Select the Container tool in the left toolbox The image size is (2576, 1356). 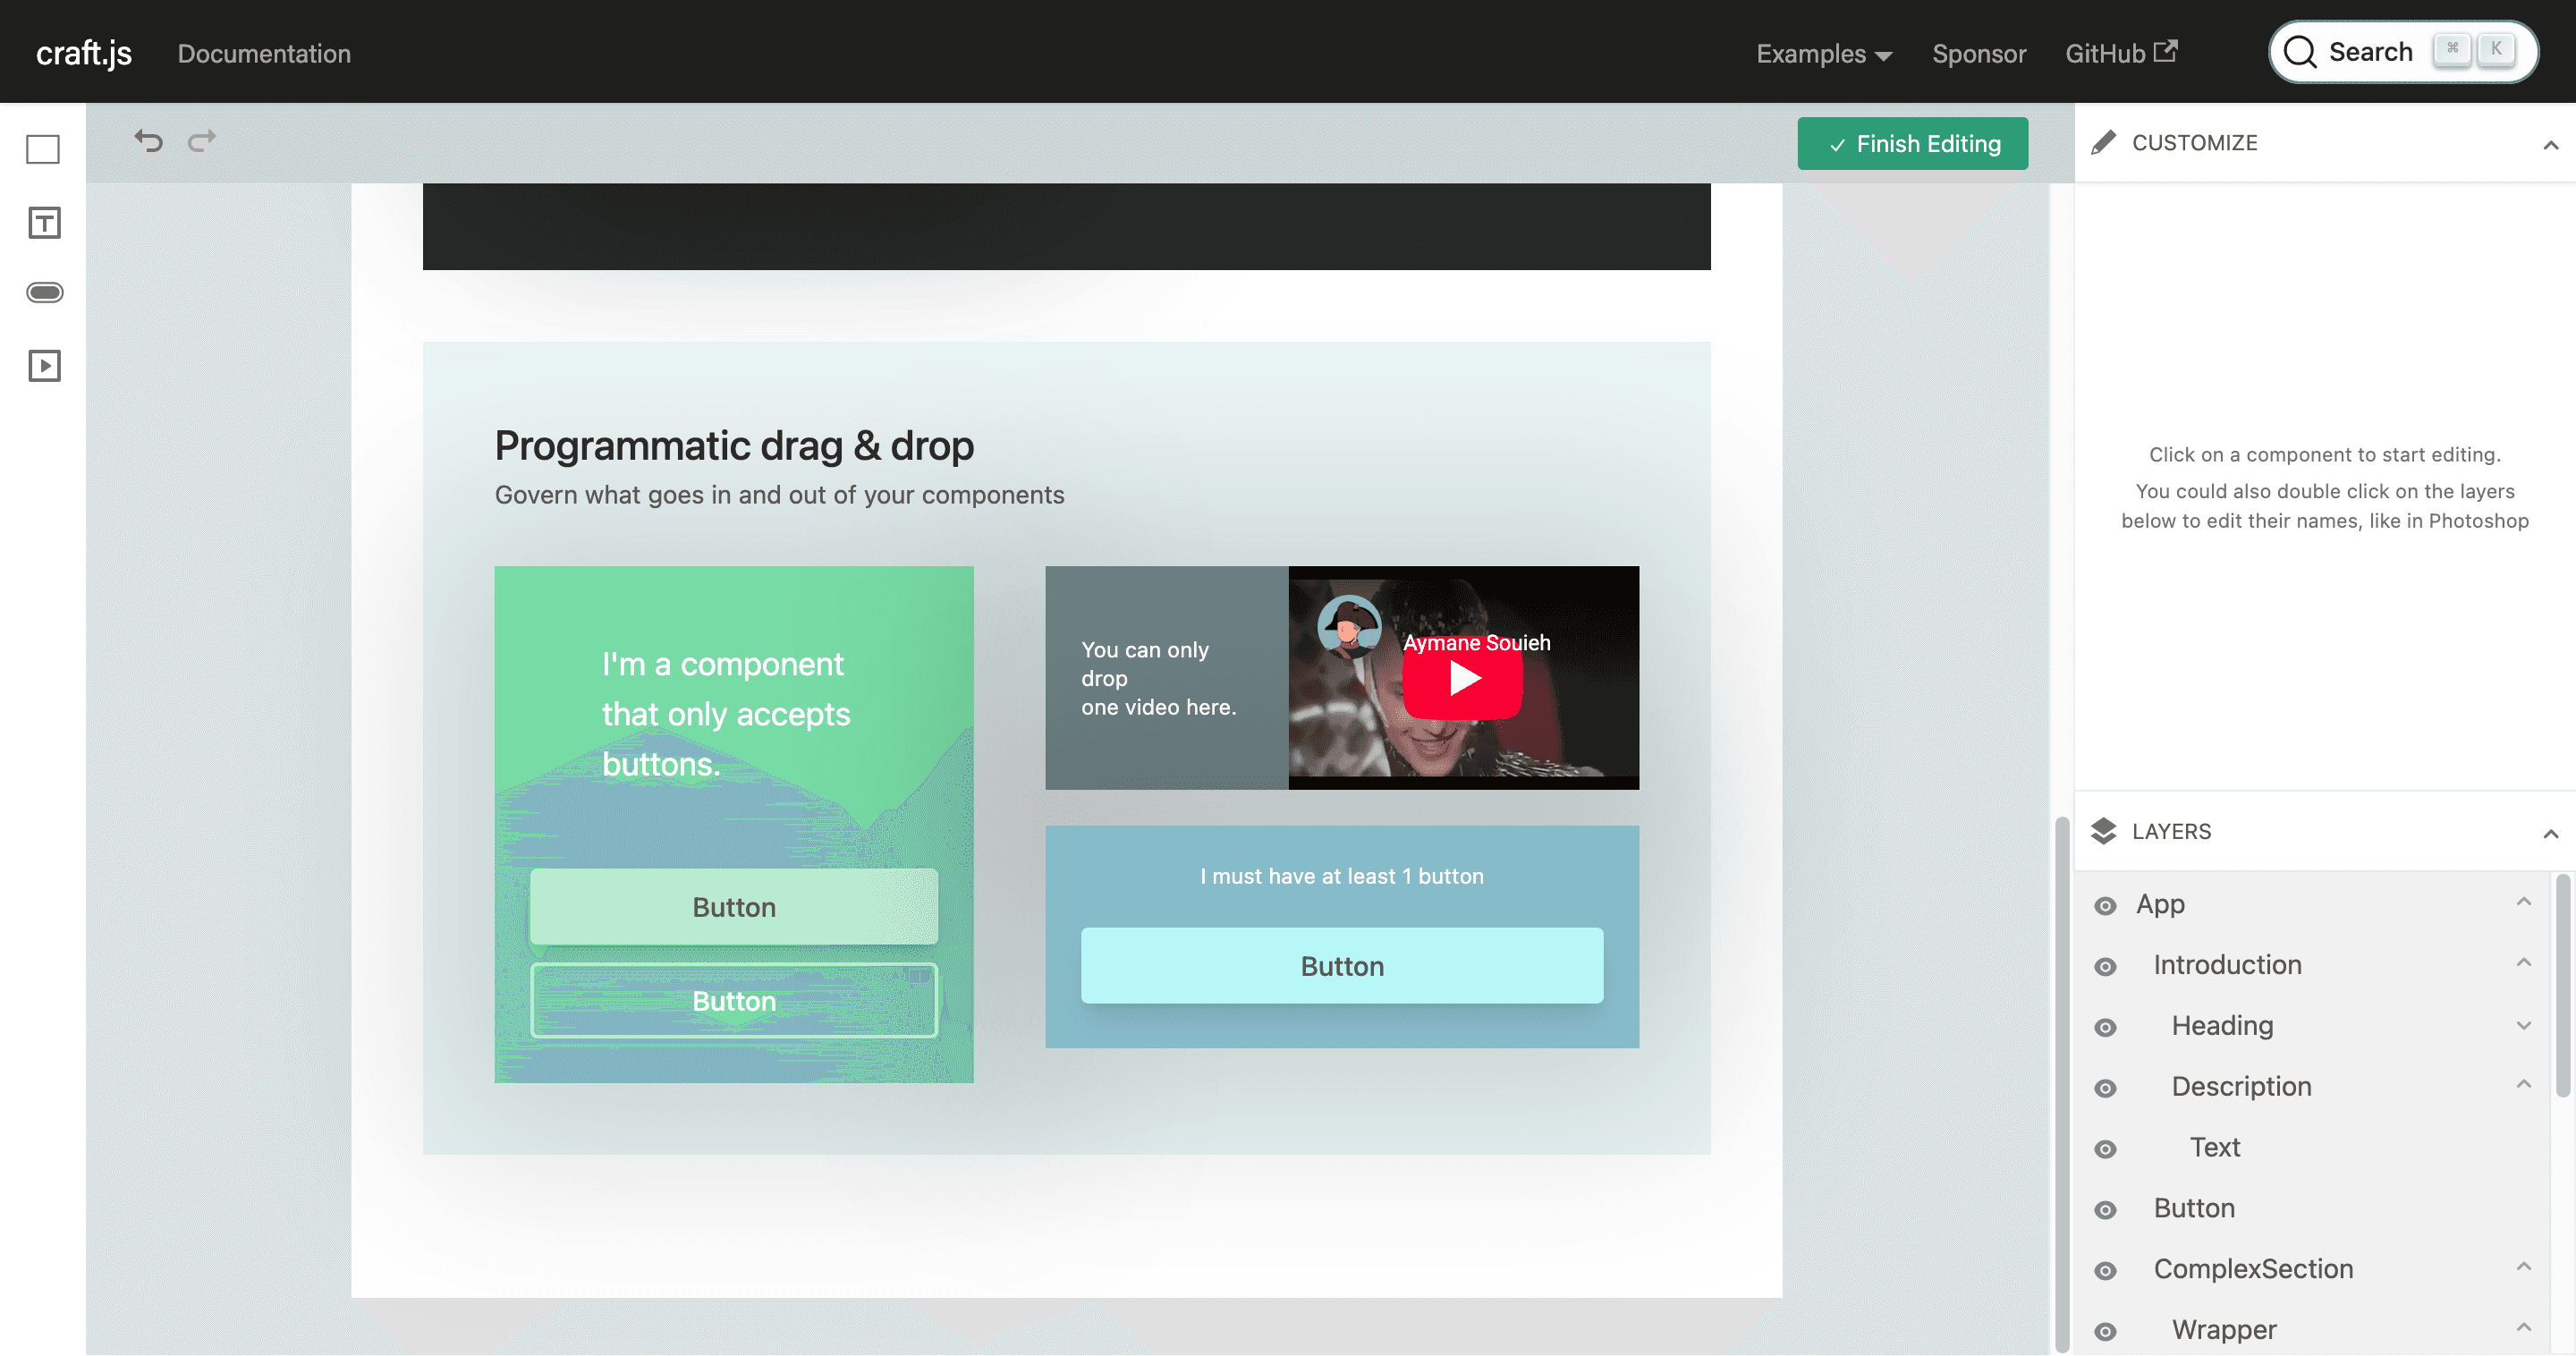[43, 149]
